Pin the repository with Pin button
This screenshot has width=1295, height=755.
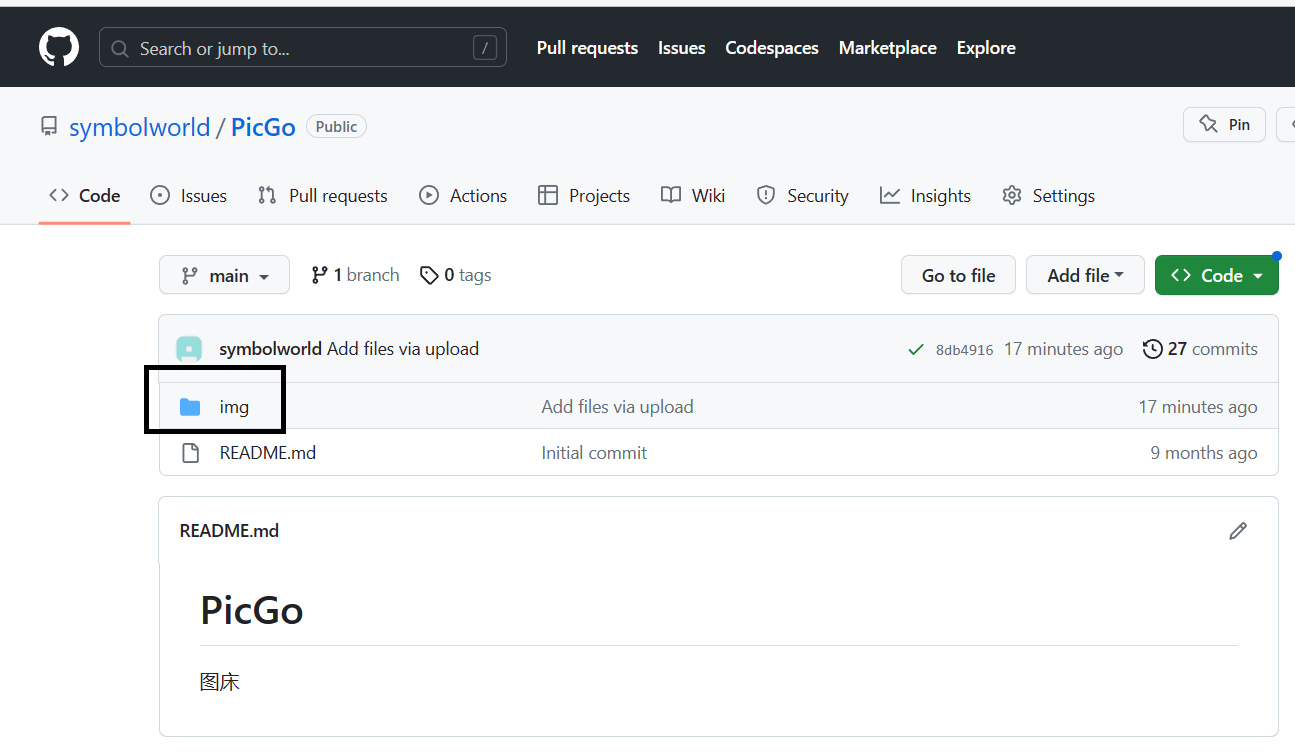pos(1225,125)
